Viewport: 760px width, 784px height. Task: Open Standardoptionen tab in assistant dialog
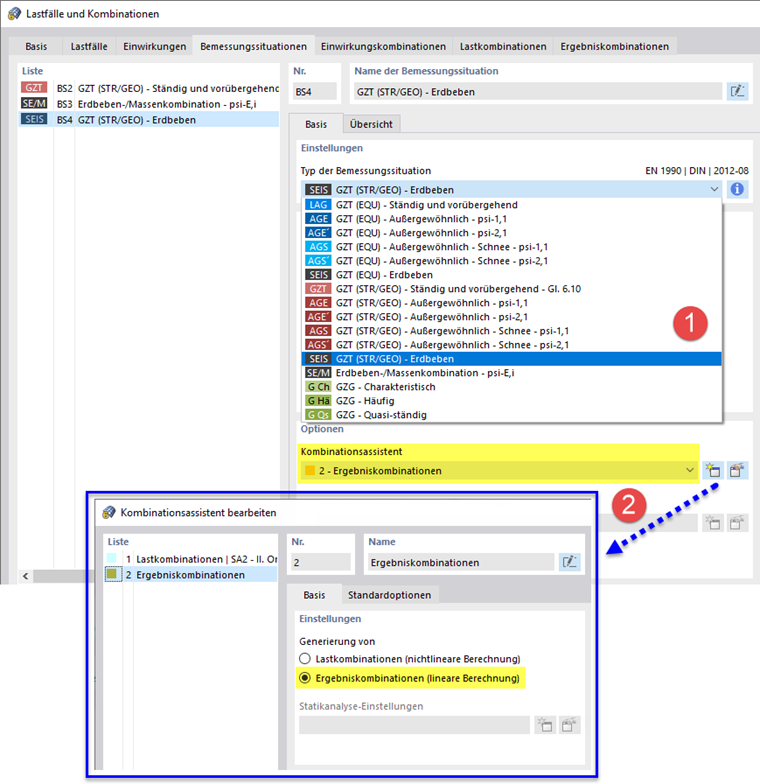389,595
